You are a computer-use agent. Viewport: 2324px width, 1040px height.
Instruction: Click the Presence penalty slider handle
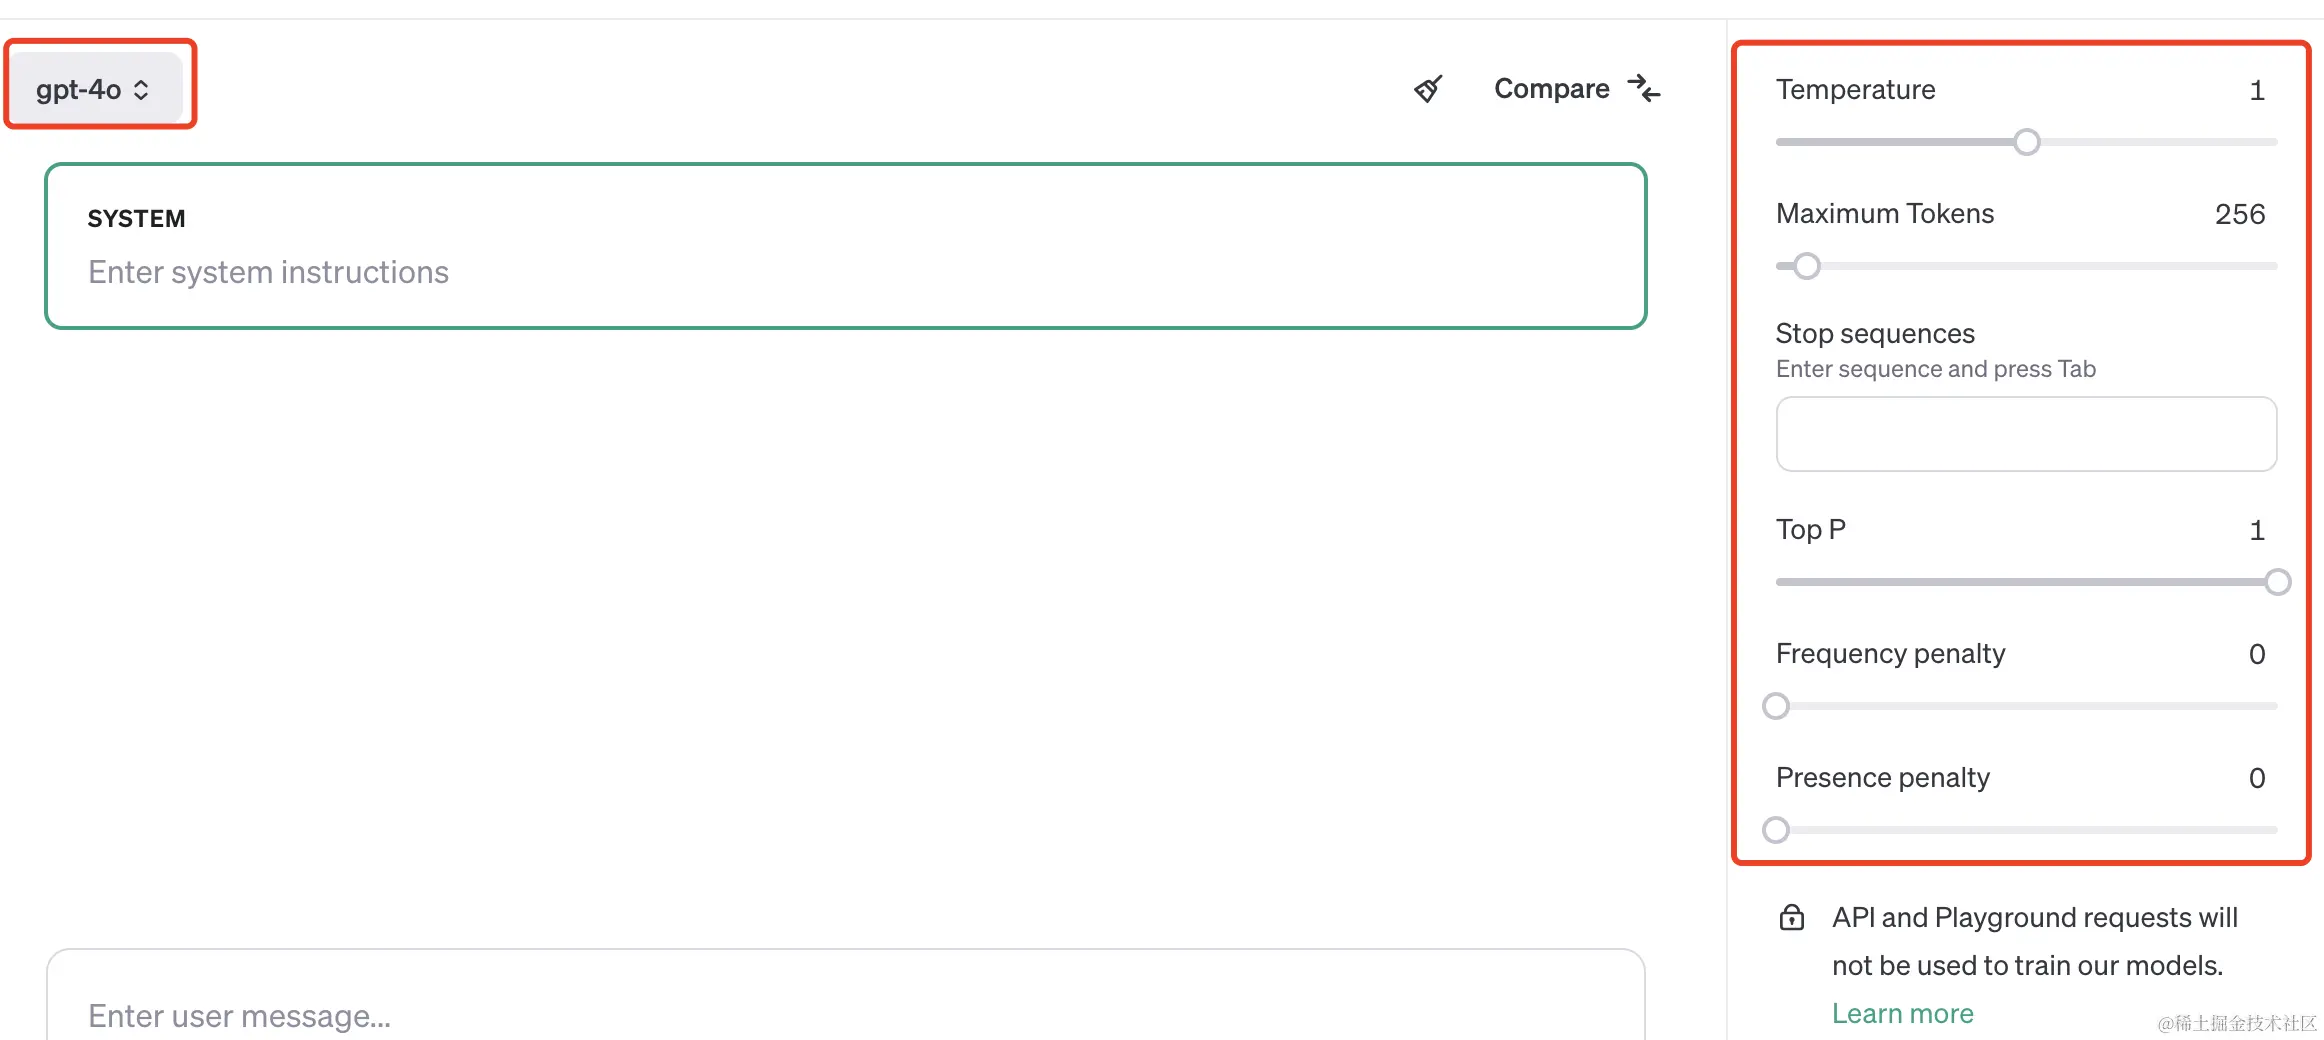(1776, 830)
